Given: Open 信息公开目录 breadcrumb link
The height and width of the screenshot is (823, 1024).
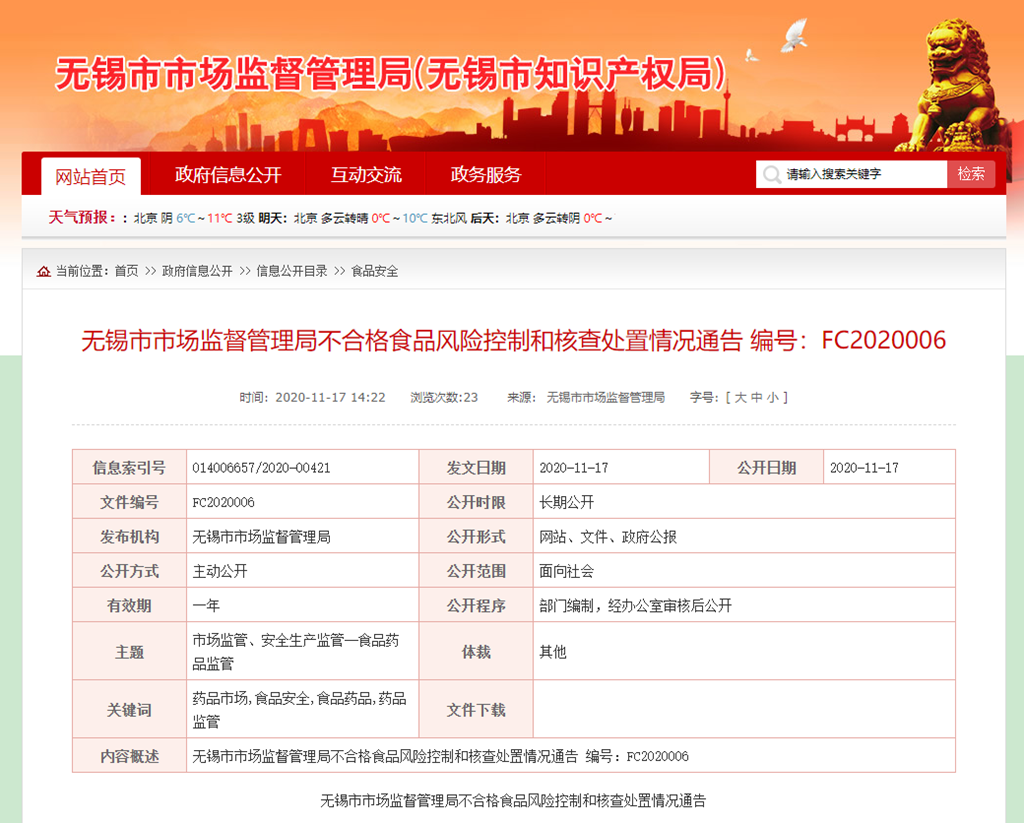Looking at the screenshot, I should (292, 271).
